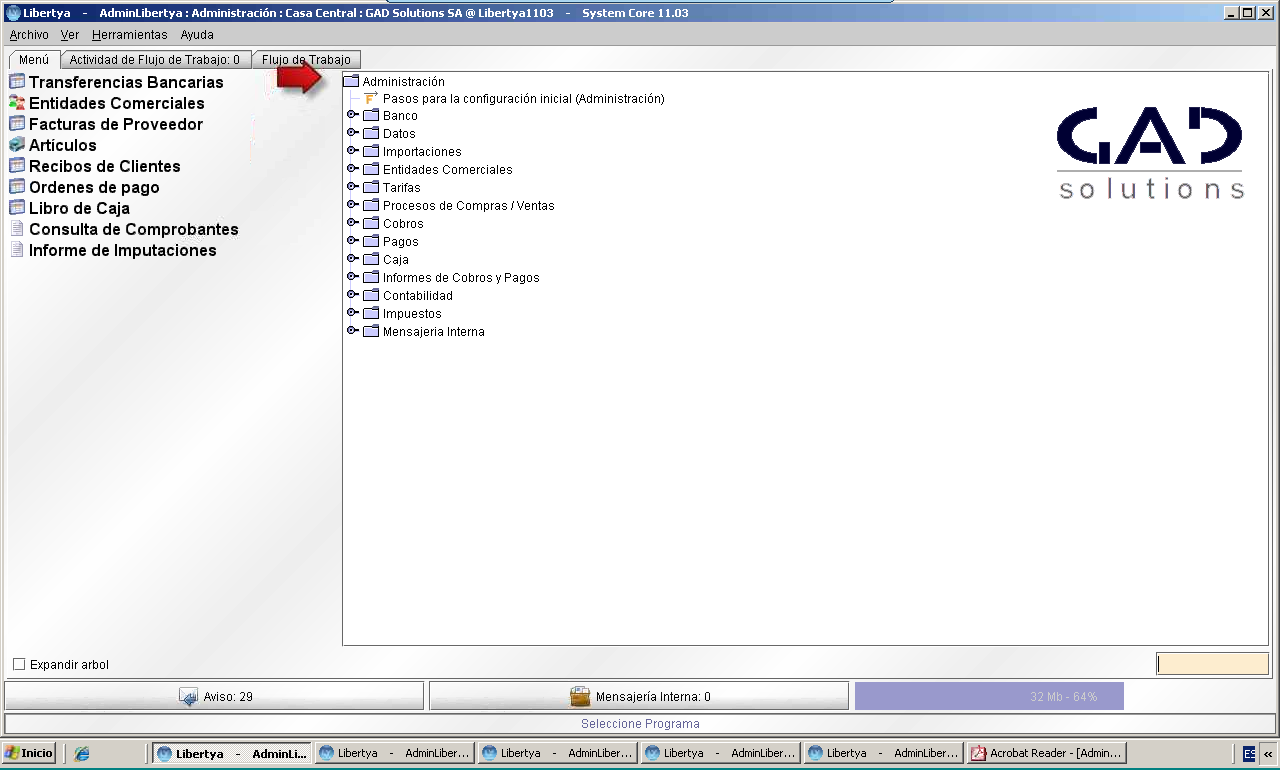
Task: Click the Aviso arrow icon
Action: click(x=188, y=697)
